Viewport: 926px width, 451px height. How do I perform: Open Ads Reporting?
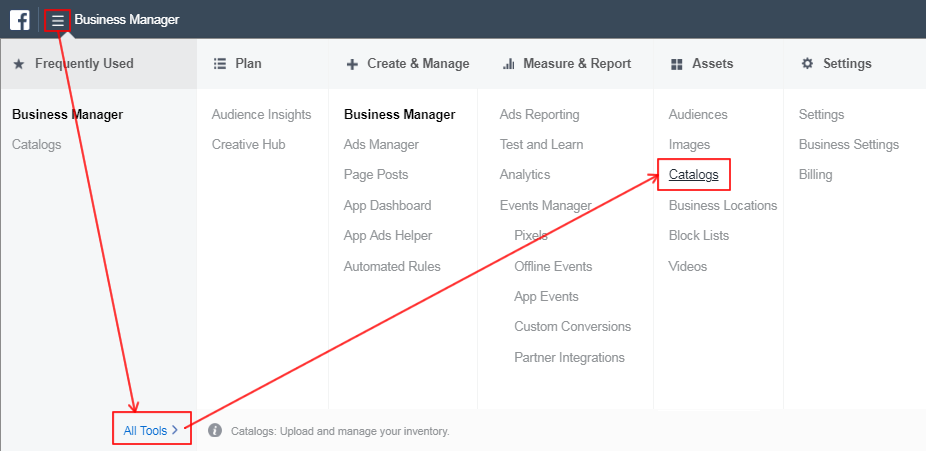(x=539, y=115)
